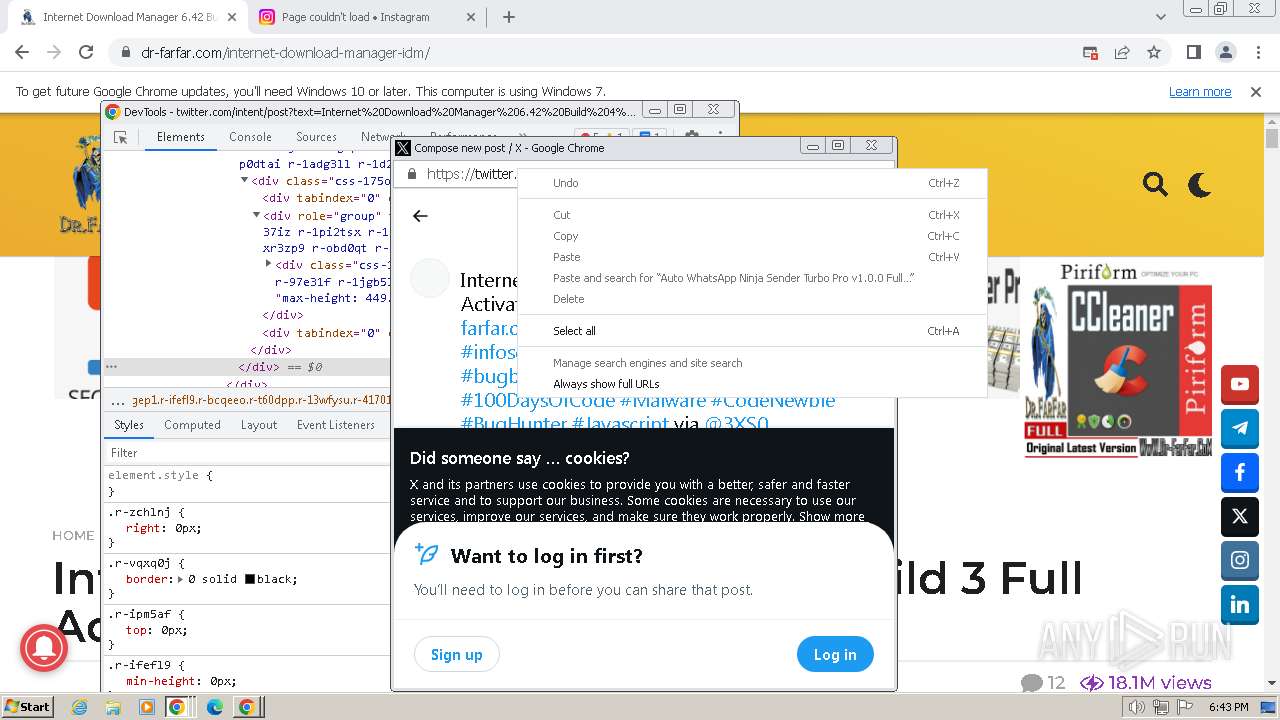The width and height of the screenshot is (1280, 720).
Task: Choose Copy in the context menu
Action: (x=752, y=236)
